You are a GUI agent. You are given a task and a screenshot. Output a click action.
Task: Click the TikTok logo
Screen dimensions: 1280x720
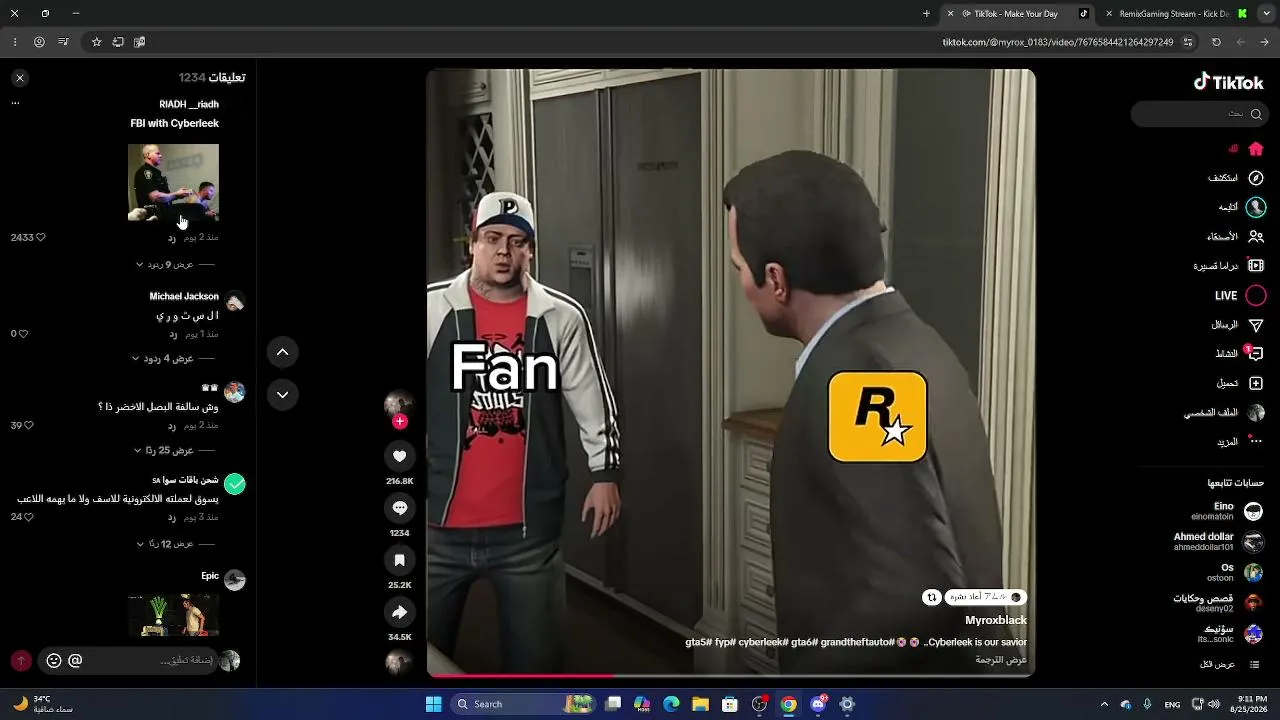pos(1229,82)
